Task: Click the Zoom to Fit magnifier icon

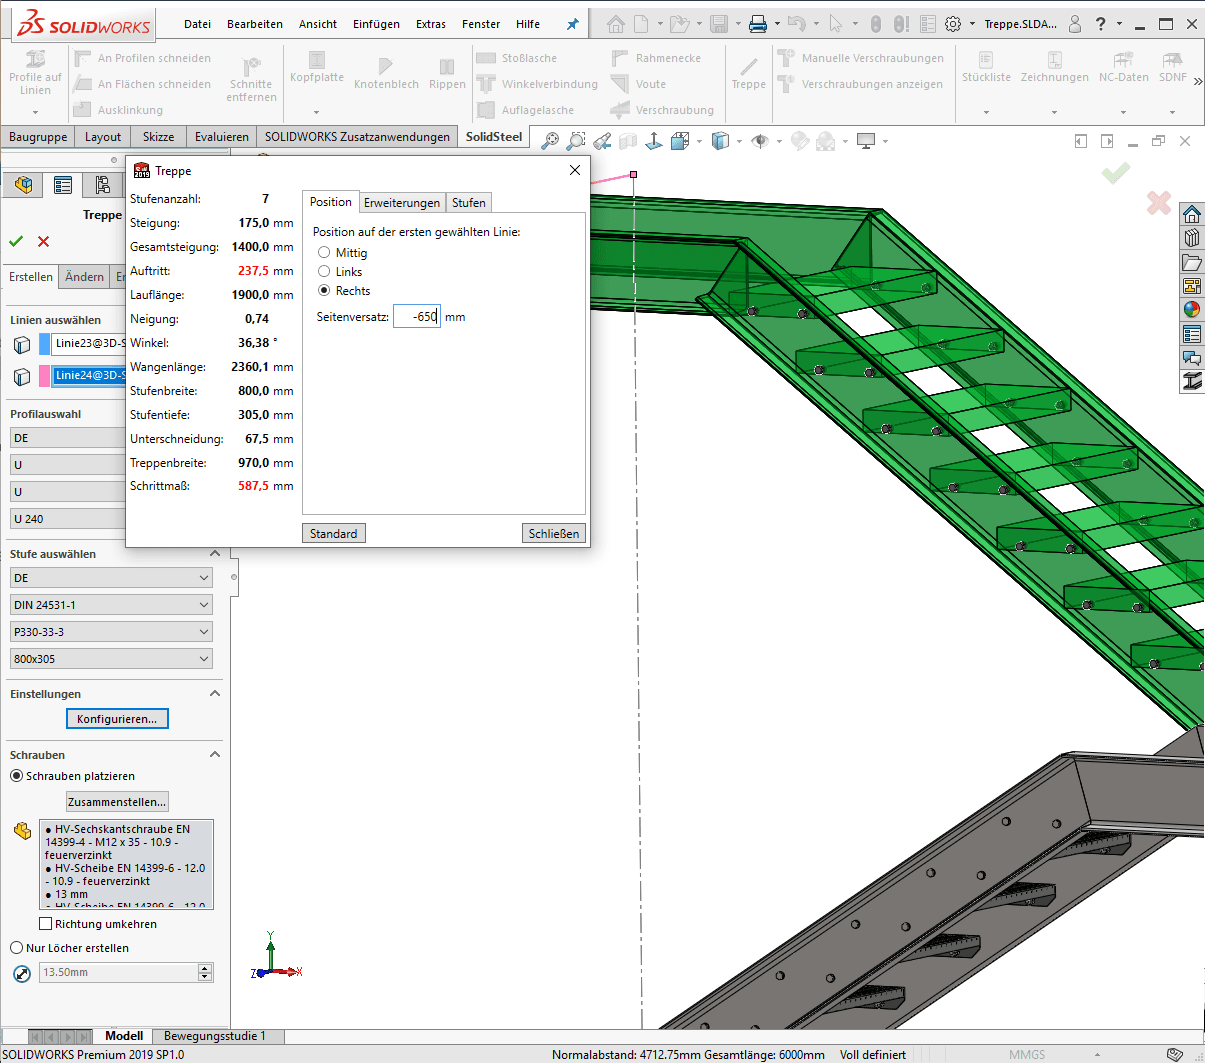Action: tap(550, 141)
